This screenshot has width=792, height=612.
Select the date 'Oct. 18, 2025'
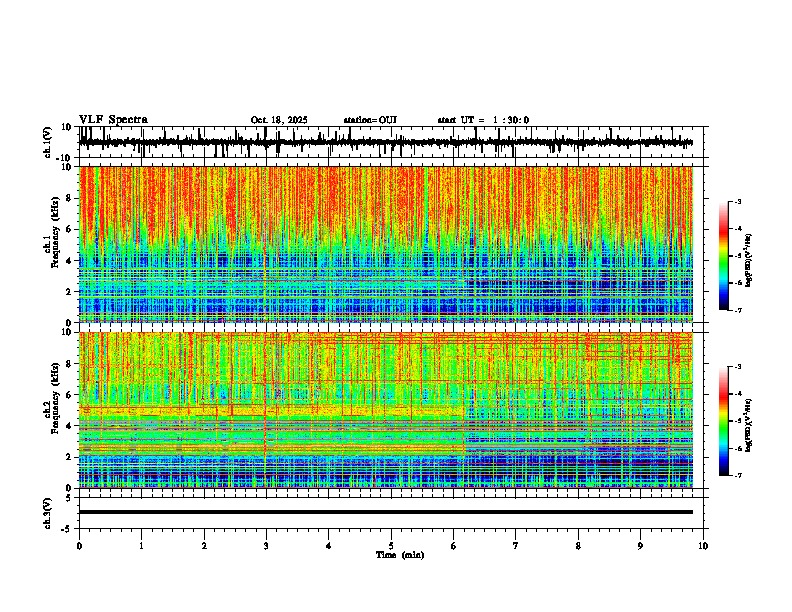(279, 120)
